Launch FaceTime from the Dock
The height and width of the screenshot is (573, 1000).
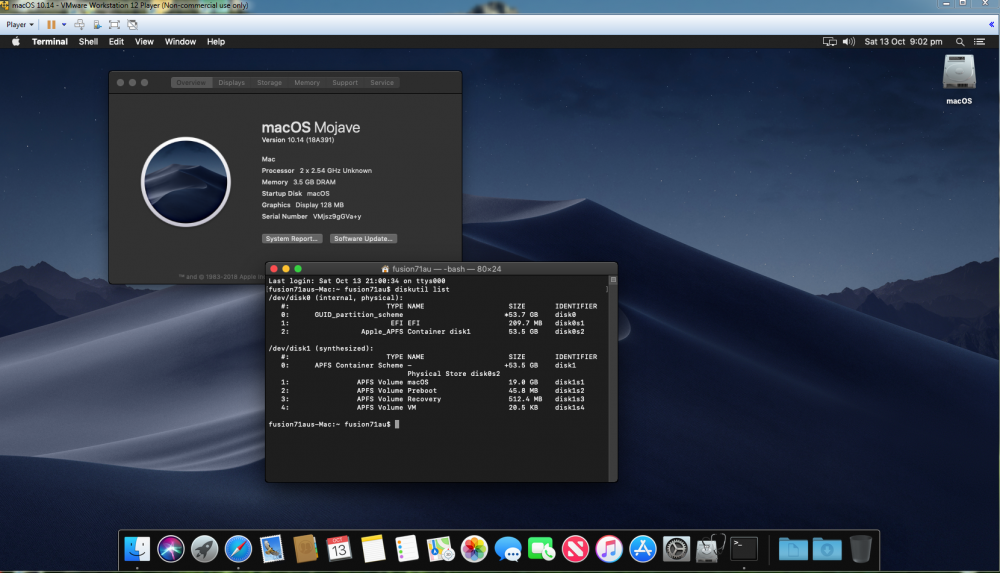click(541, 549)
